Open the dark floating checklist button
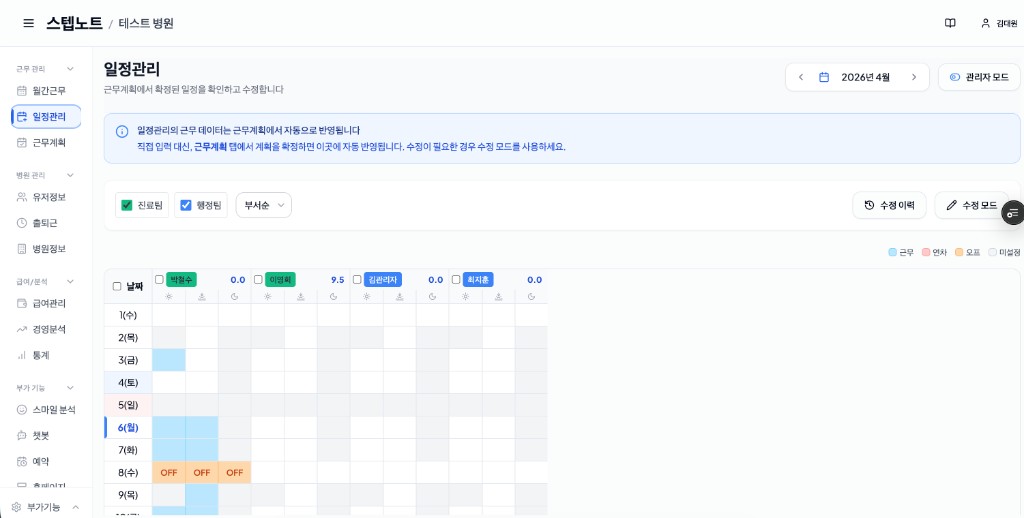Viewport: 1024px width, 518px height. (1013, 213)
